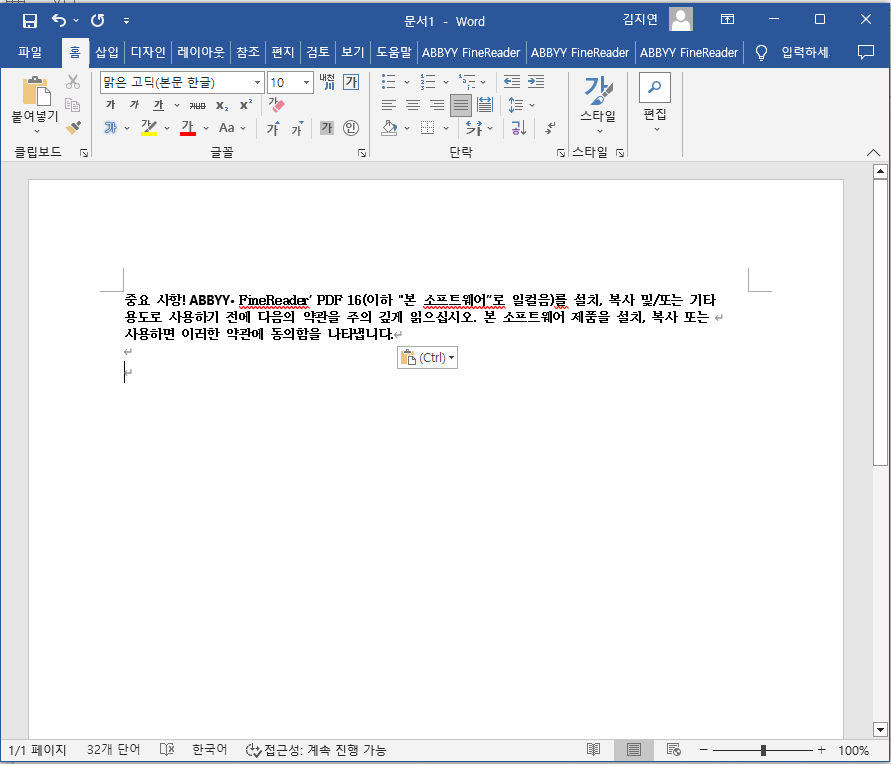
Task: Toggle justified alignment
Action: tap(461, 105)
